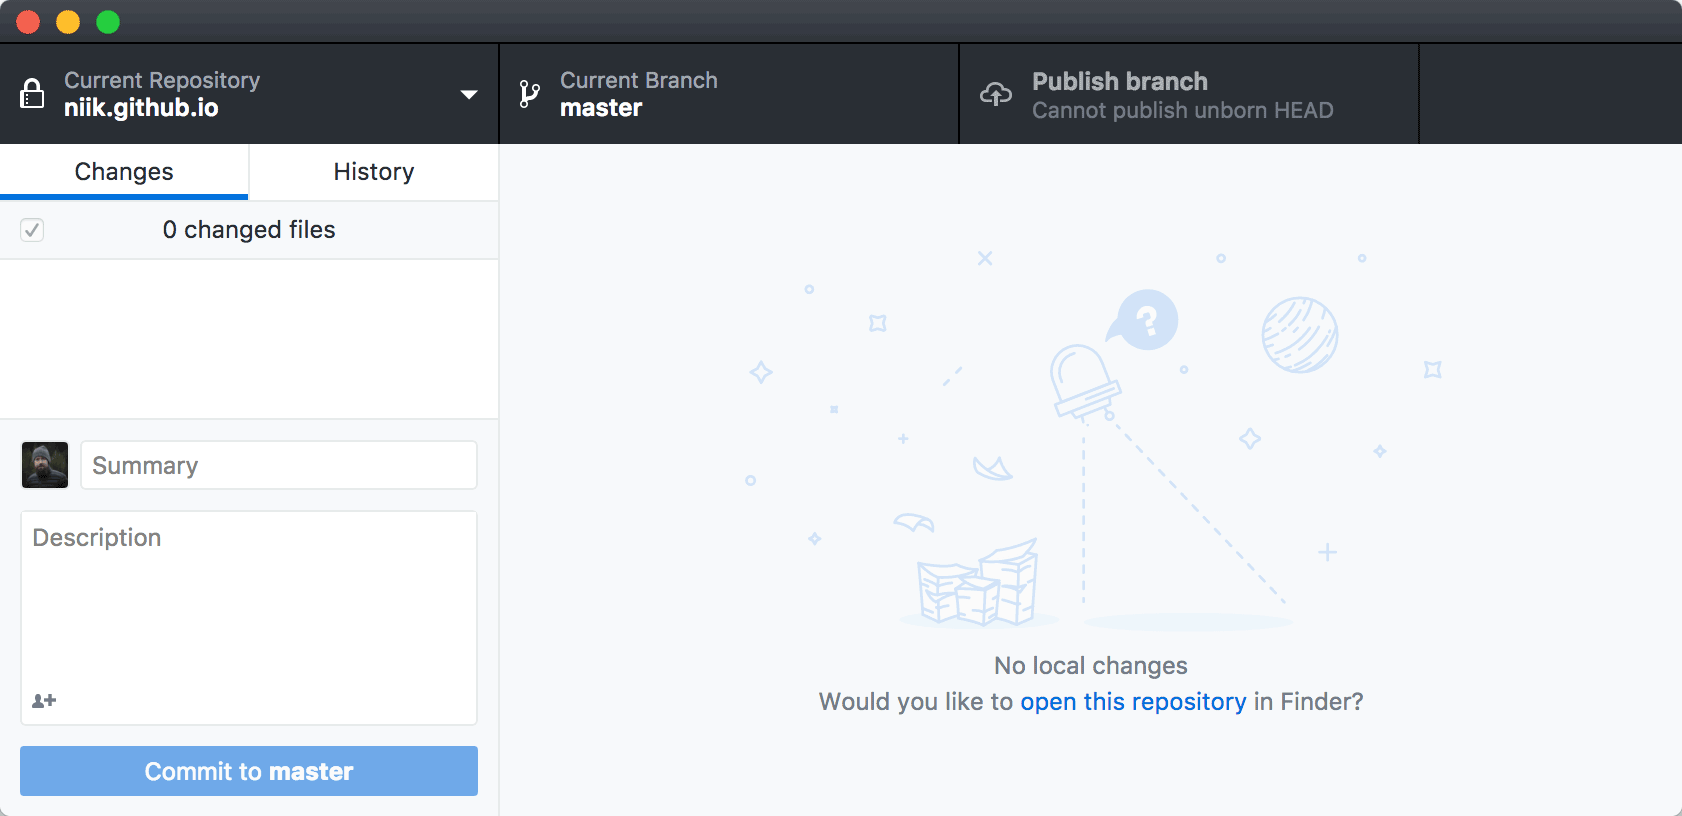Click the git branch icon
The width and height of the screenshot is (1682, 816).
pos(529,94)
